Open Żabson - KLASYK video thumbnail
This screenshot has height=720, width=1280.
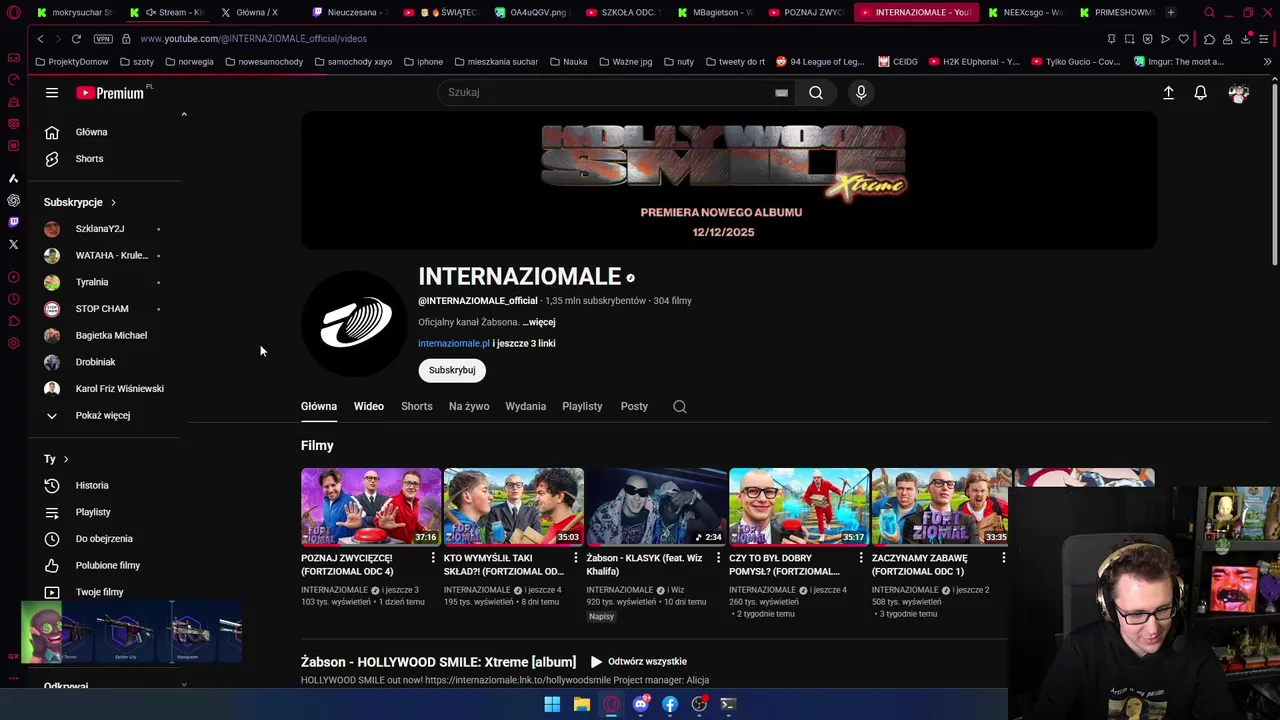(x=656, y=507)
